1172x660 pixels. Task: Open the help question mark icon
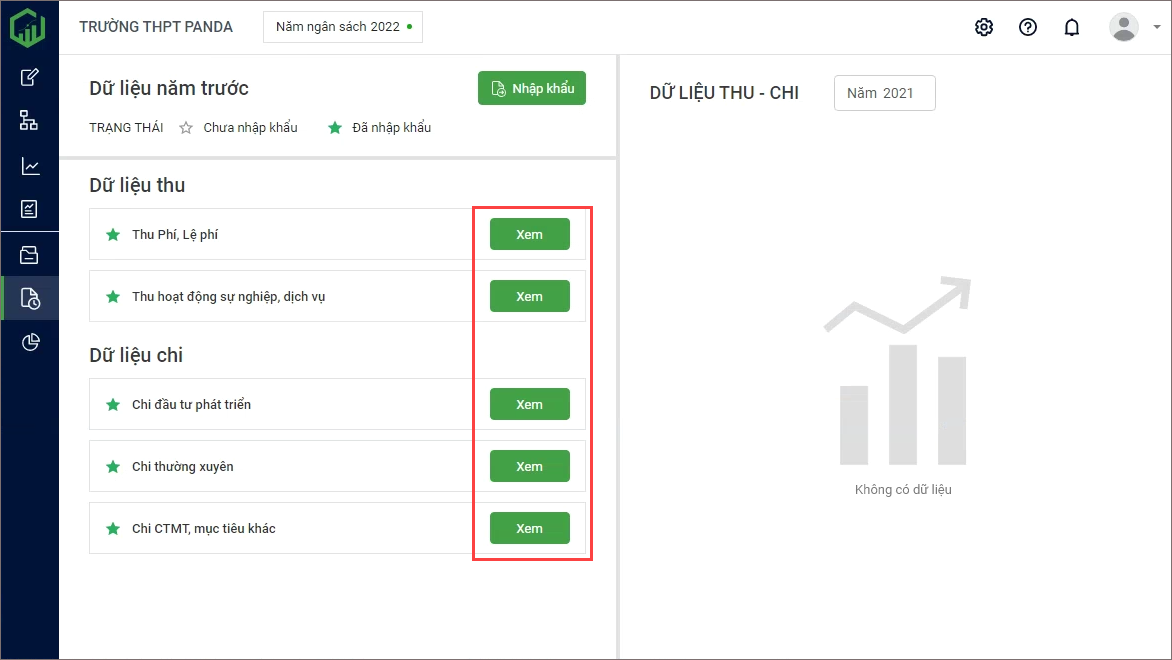tap(1028, 27)
